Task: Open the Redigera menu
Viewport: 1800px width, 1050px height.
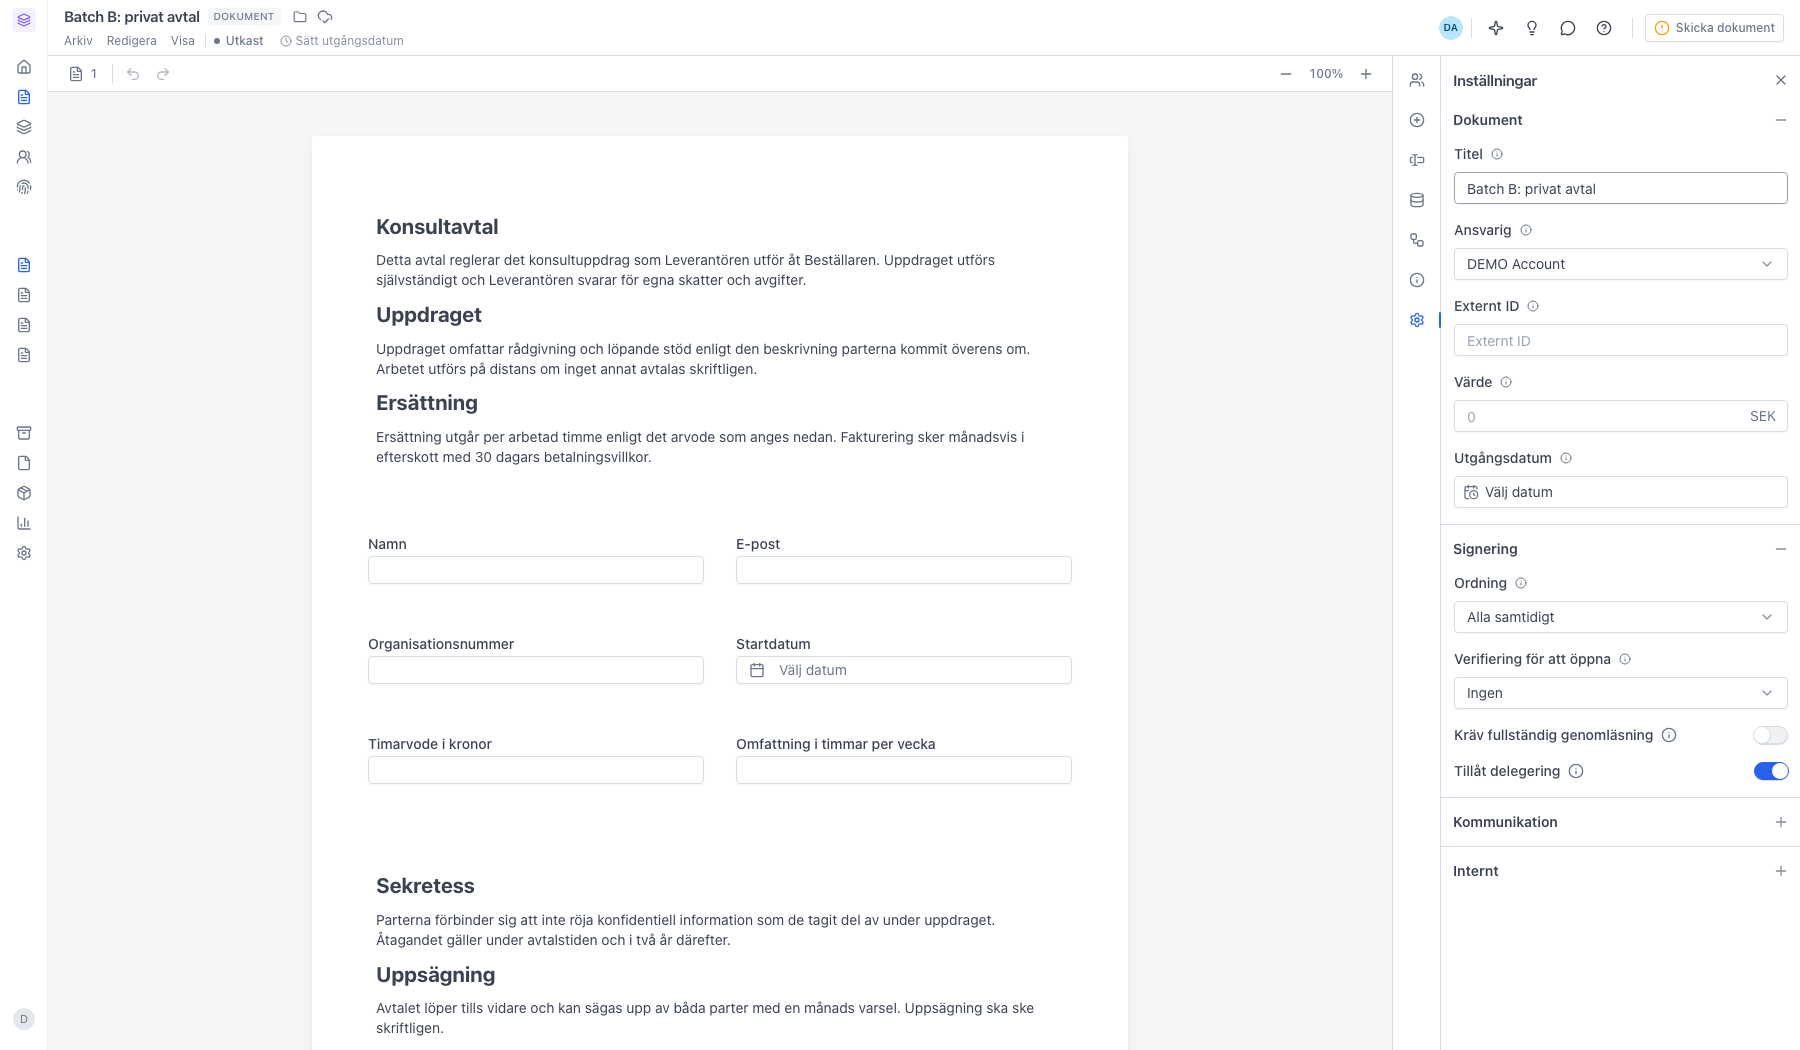Action: tap(132, 41)
